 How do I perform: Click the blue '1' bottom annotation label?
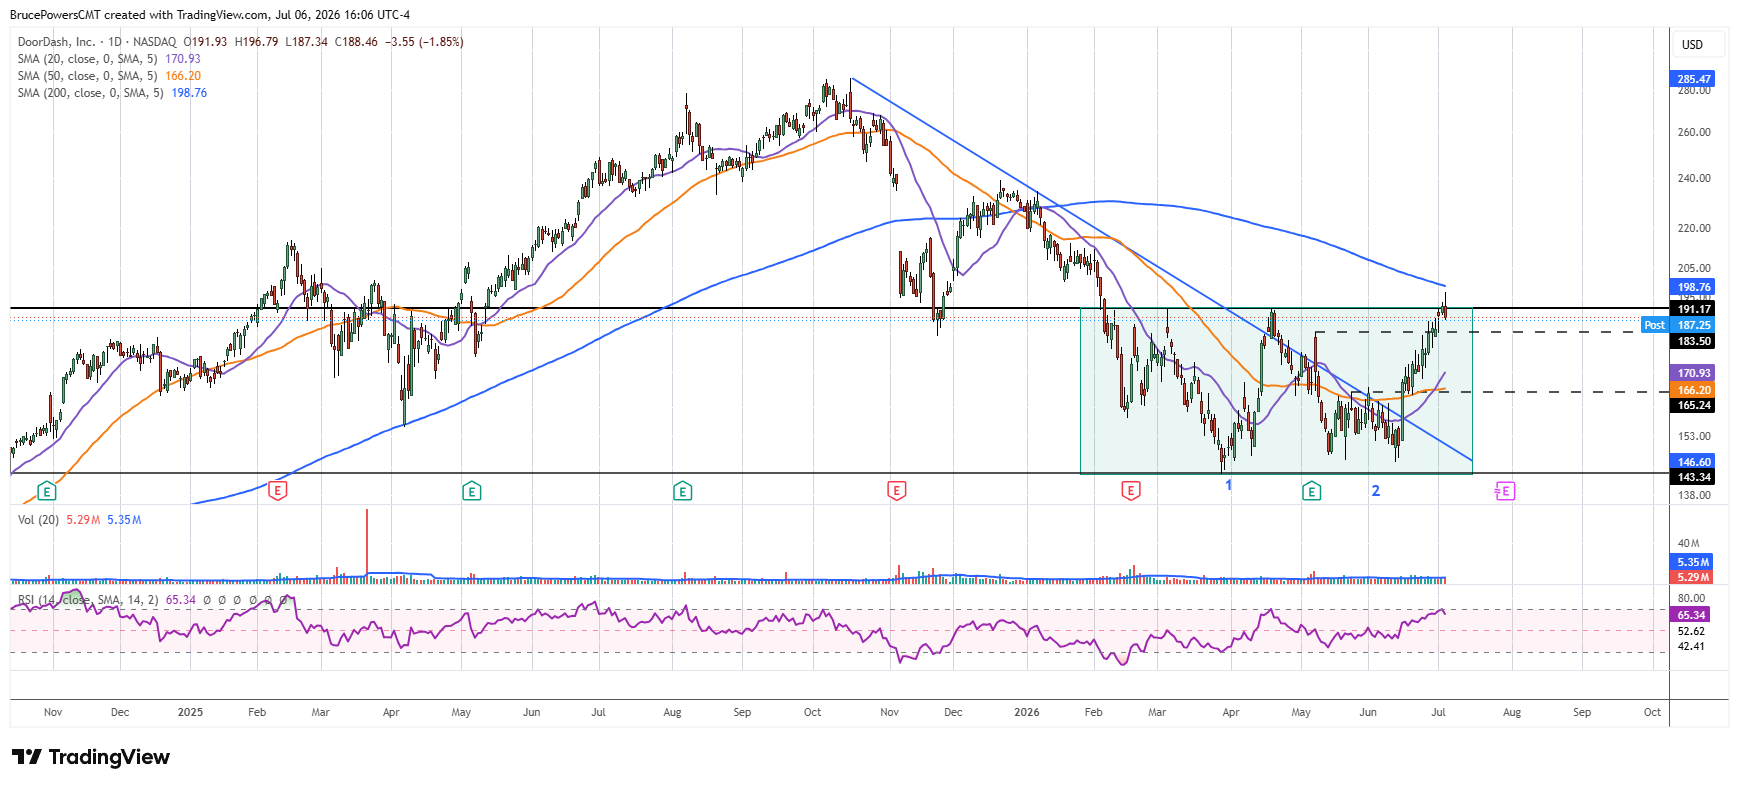point(1229,485)
